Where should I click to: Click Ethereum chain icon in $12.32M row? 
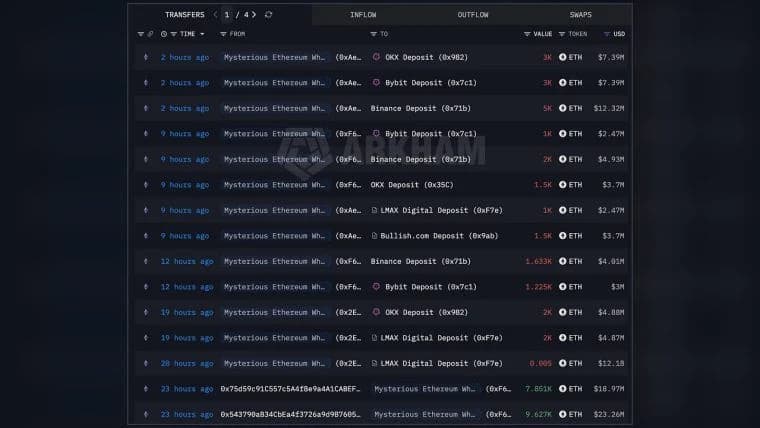click(146, 108)
